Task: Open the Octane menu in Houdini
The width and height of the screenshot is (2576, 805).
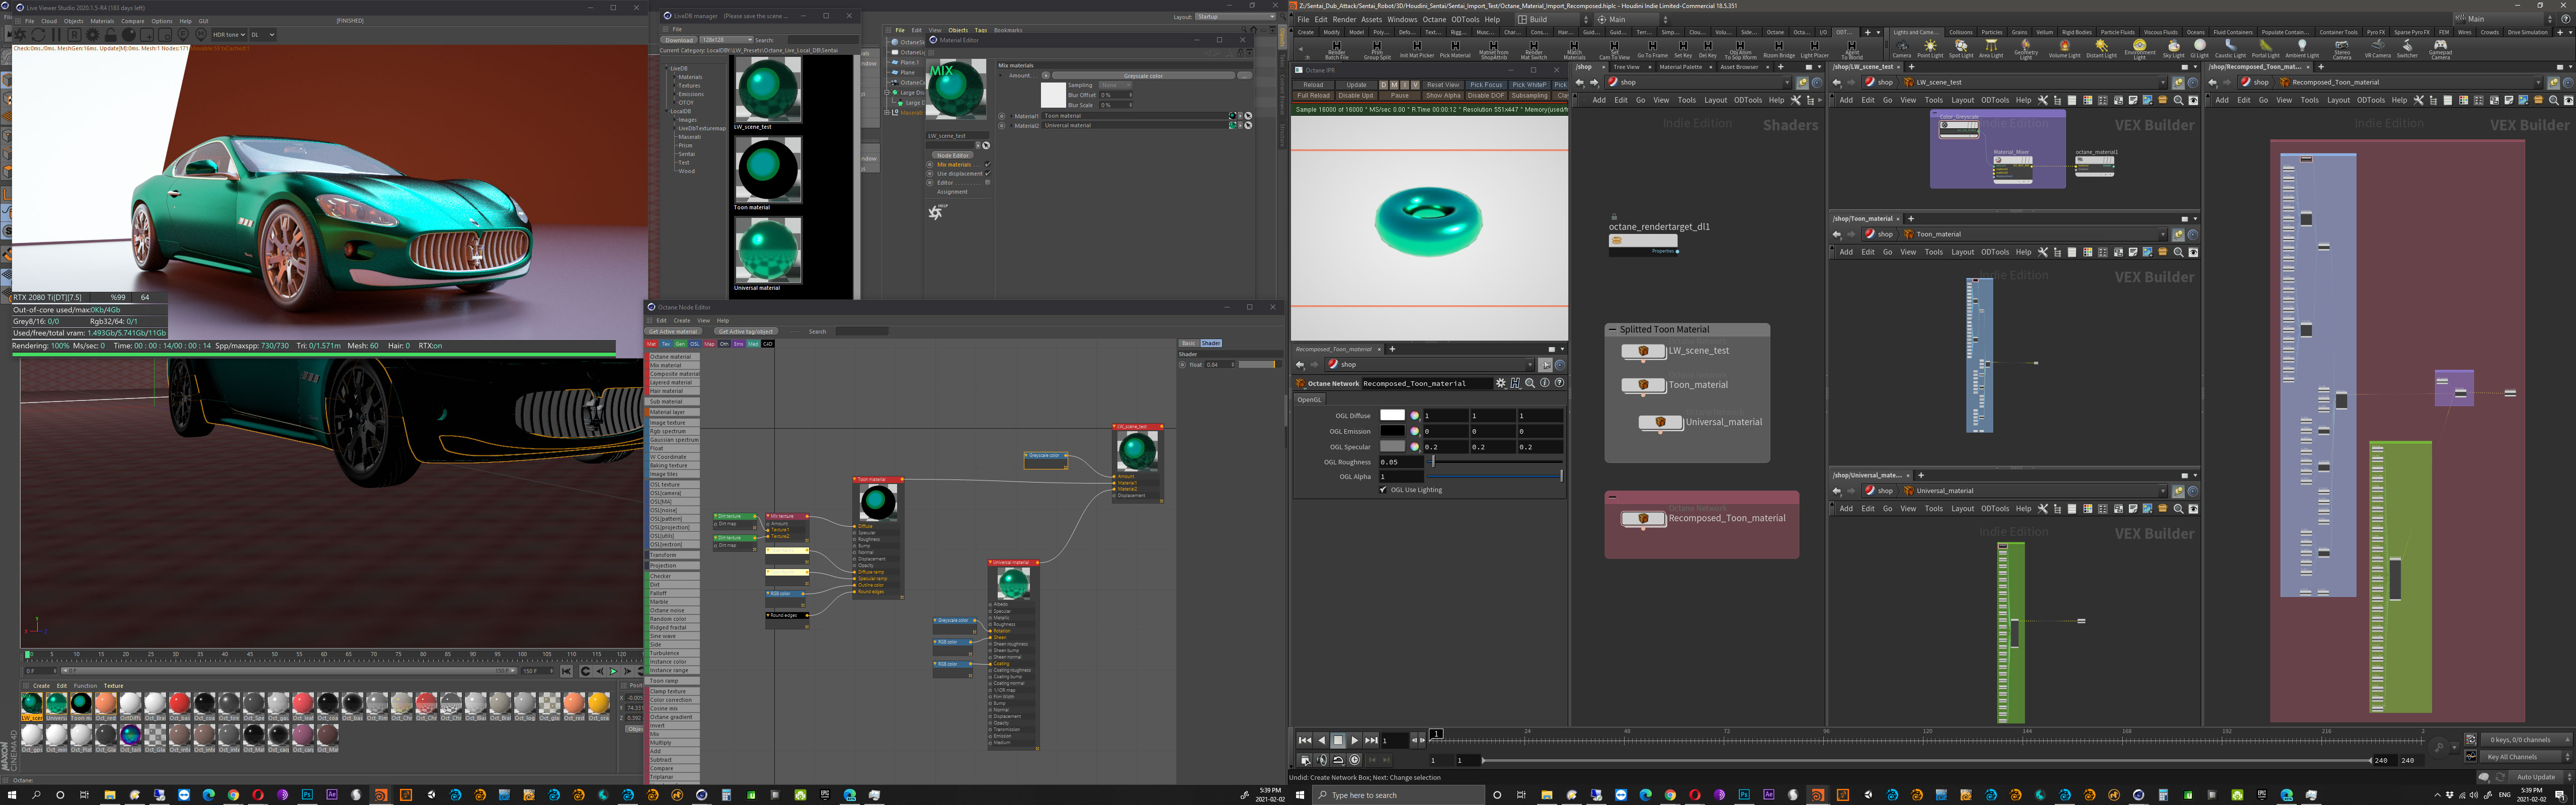Action: pyautogui.click(x=1434, y=19)
